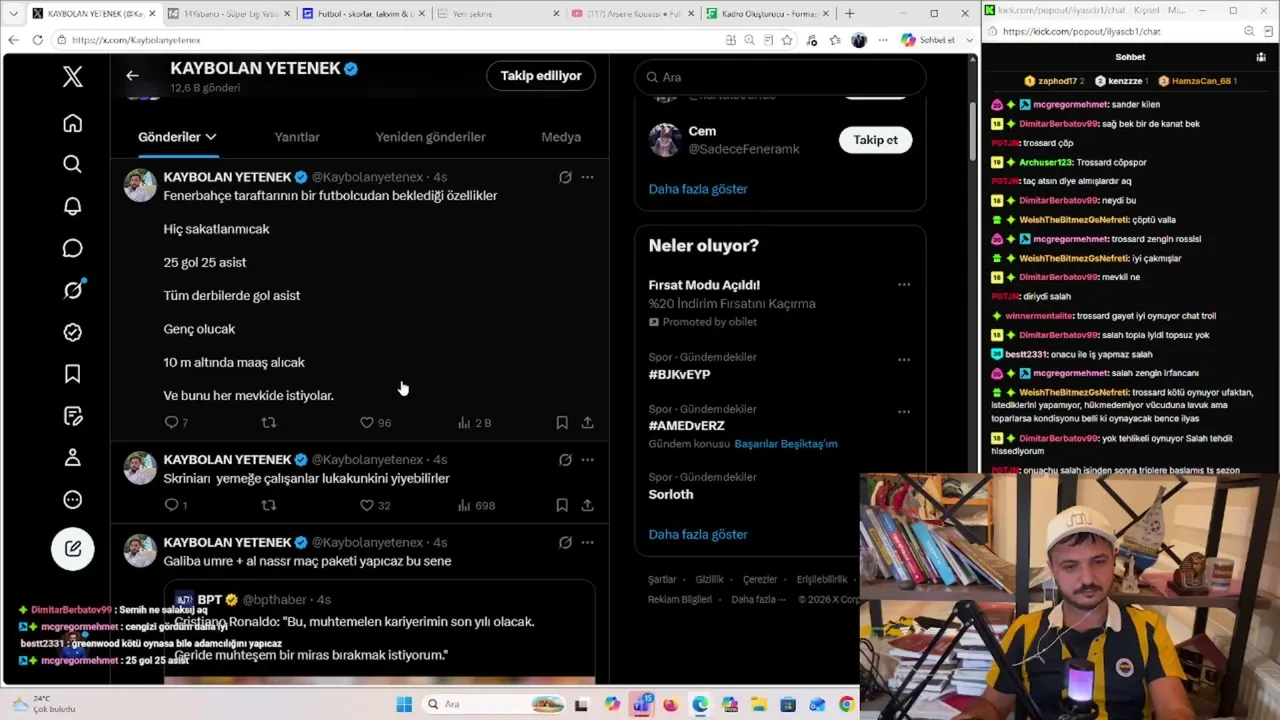The height and width of the screenshot is (720, 1280).
Task: Open Grok icon on Fenerbahçe taraftarının post
Action: [x=565, y=177]
